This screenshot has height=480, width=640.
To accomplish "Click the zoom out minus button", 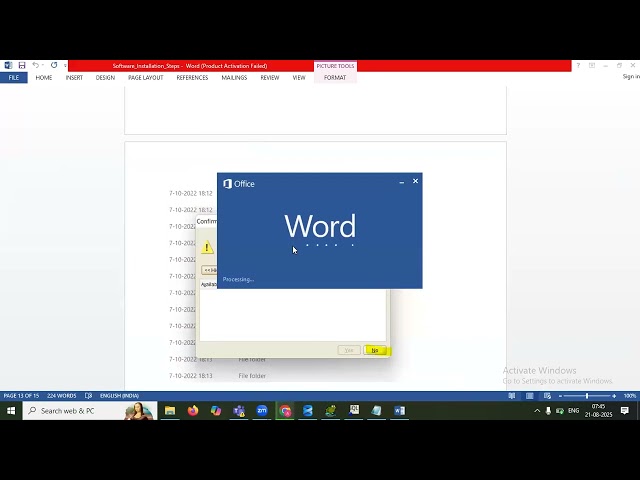I will 560,396.
